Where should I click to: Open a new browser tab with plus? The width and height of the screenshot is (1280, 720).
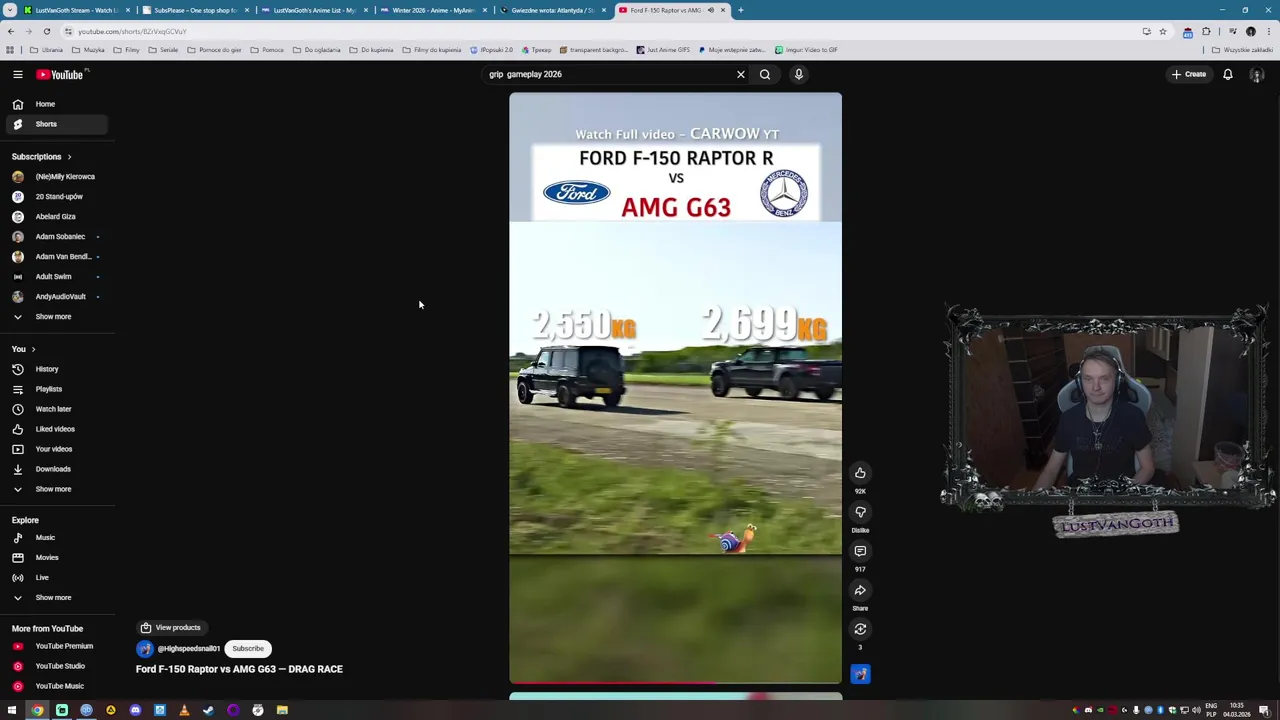741,10
